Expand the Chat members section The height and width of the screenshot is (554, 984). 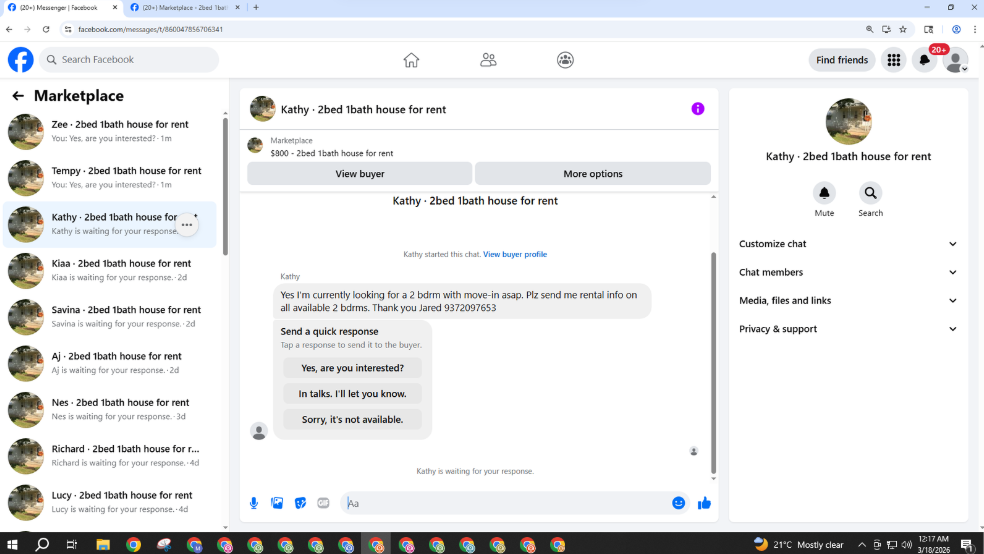(x=848, y=272)
